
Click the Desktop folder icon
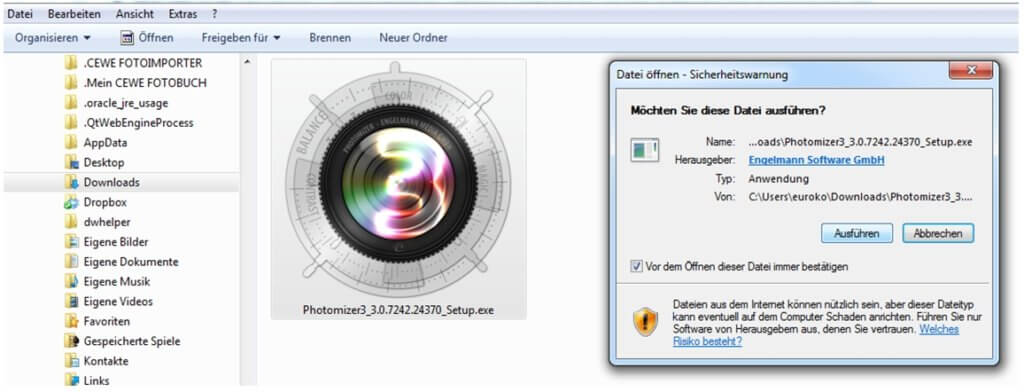(71, 163)
